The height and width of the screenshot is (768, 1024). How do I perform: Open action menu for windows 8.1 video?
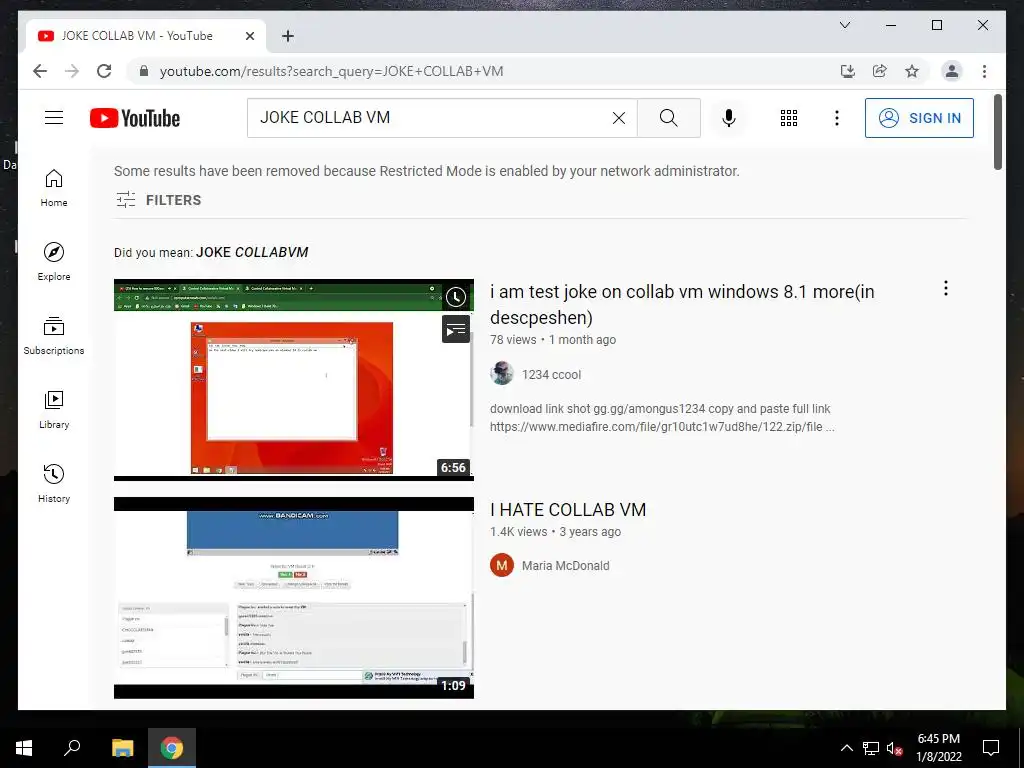click(x=946, y=289)
